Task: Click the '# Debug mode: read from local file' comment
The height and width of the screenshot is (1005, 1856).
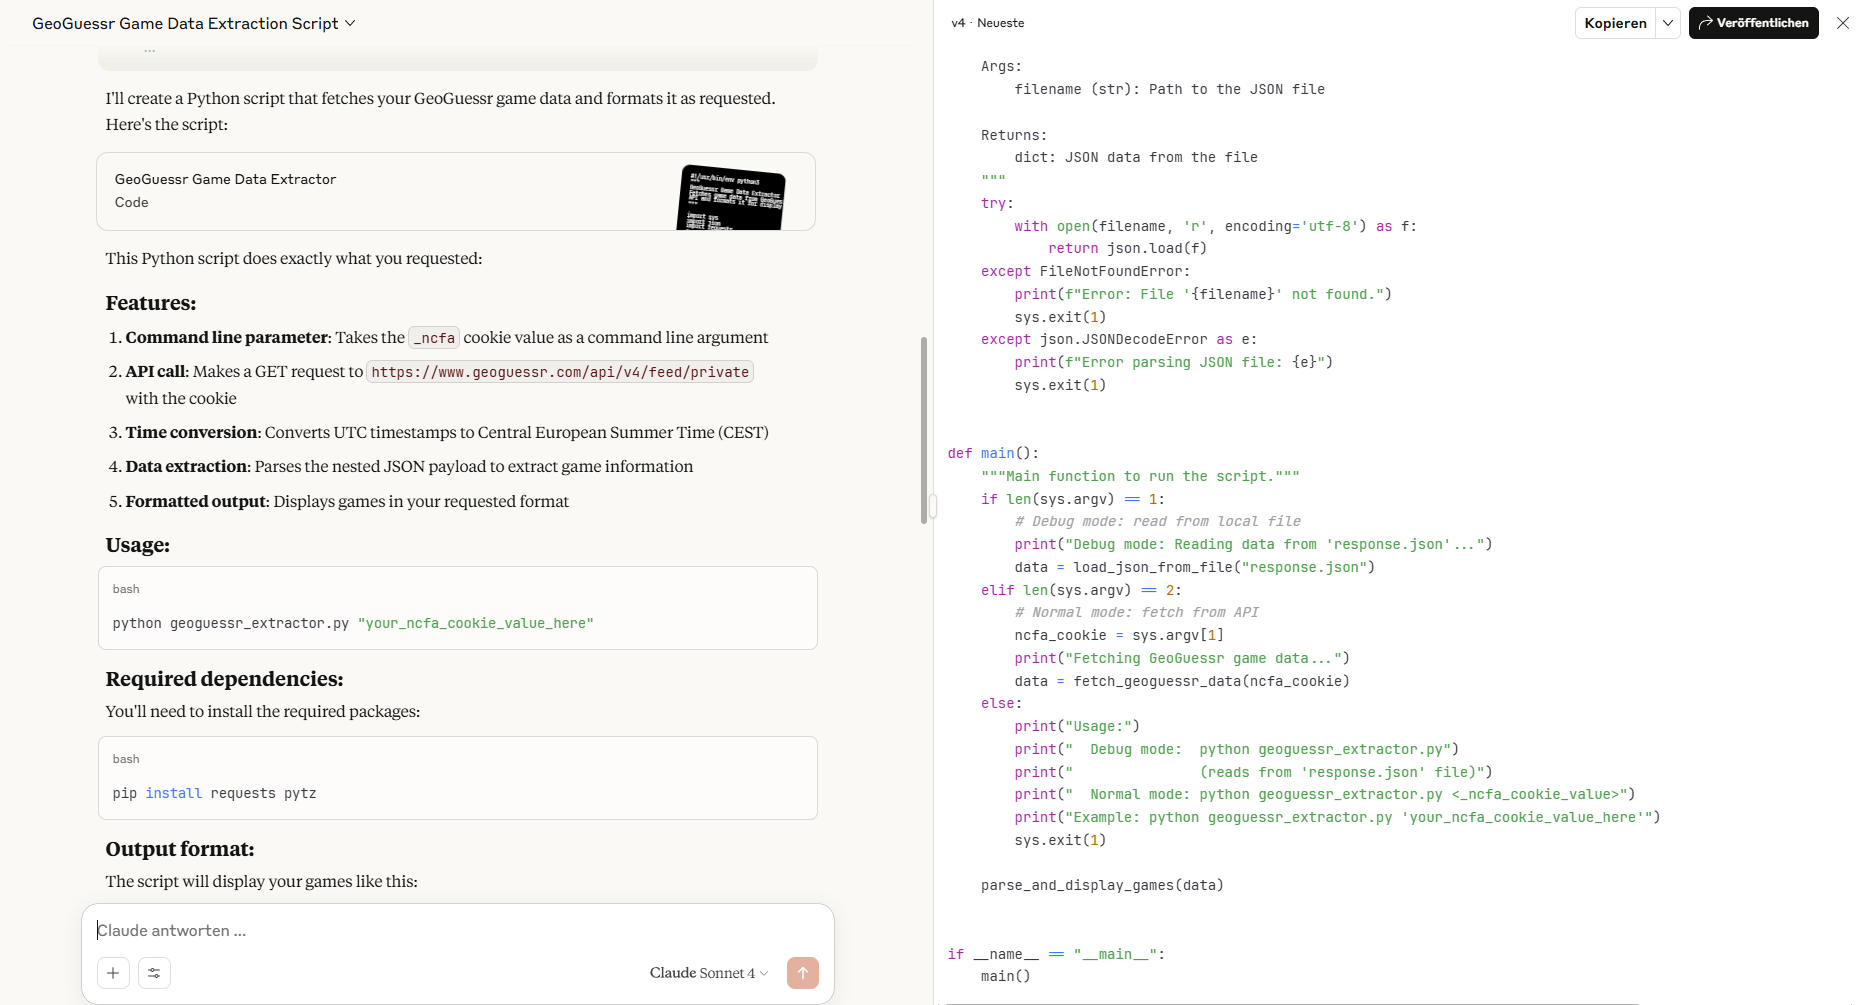Action: (1157, 521)
